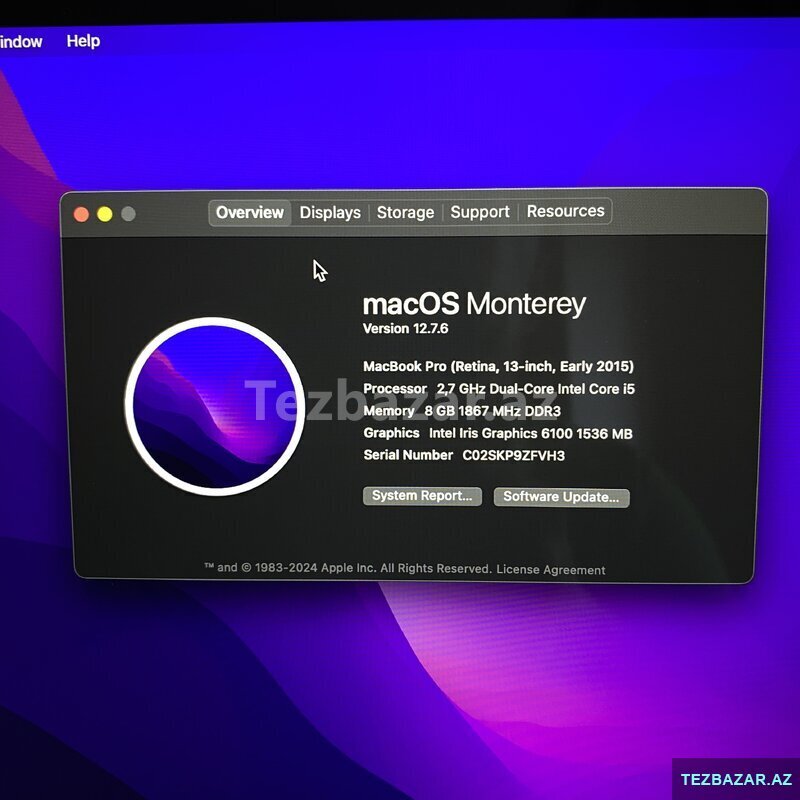This screenshot has width=800, height=800.
Task: Click the System Report button
Action: click(422, 496)
